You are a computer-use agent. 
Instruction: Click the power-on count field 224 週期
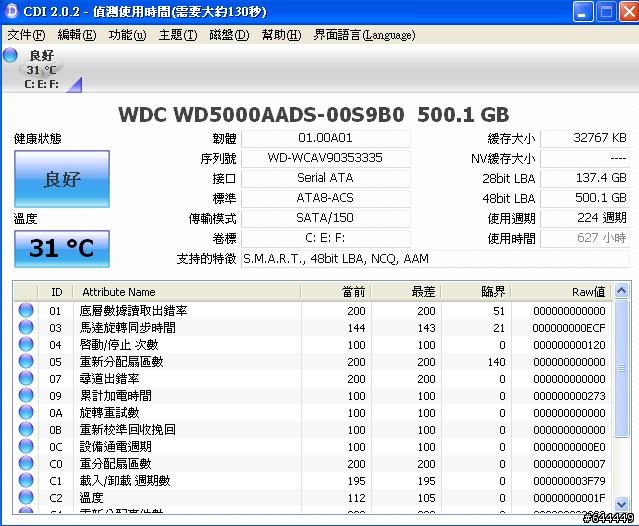pos(585,218)
